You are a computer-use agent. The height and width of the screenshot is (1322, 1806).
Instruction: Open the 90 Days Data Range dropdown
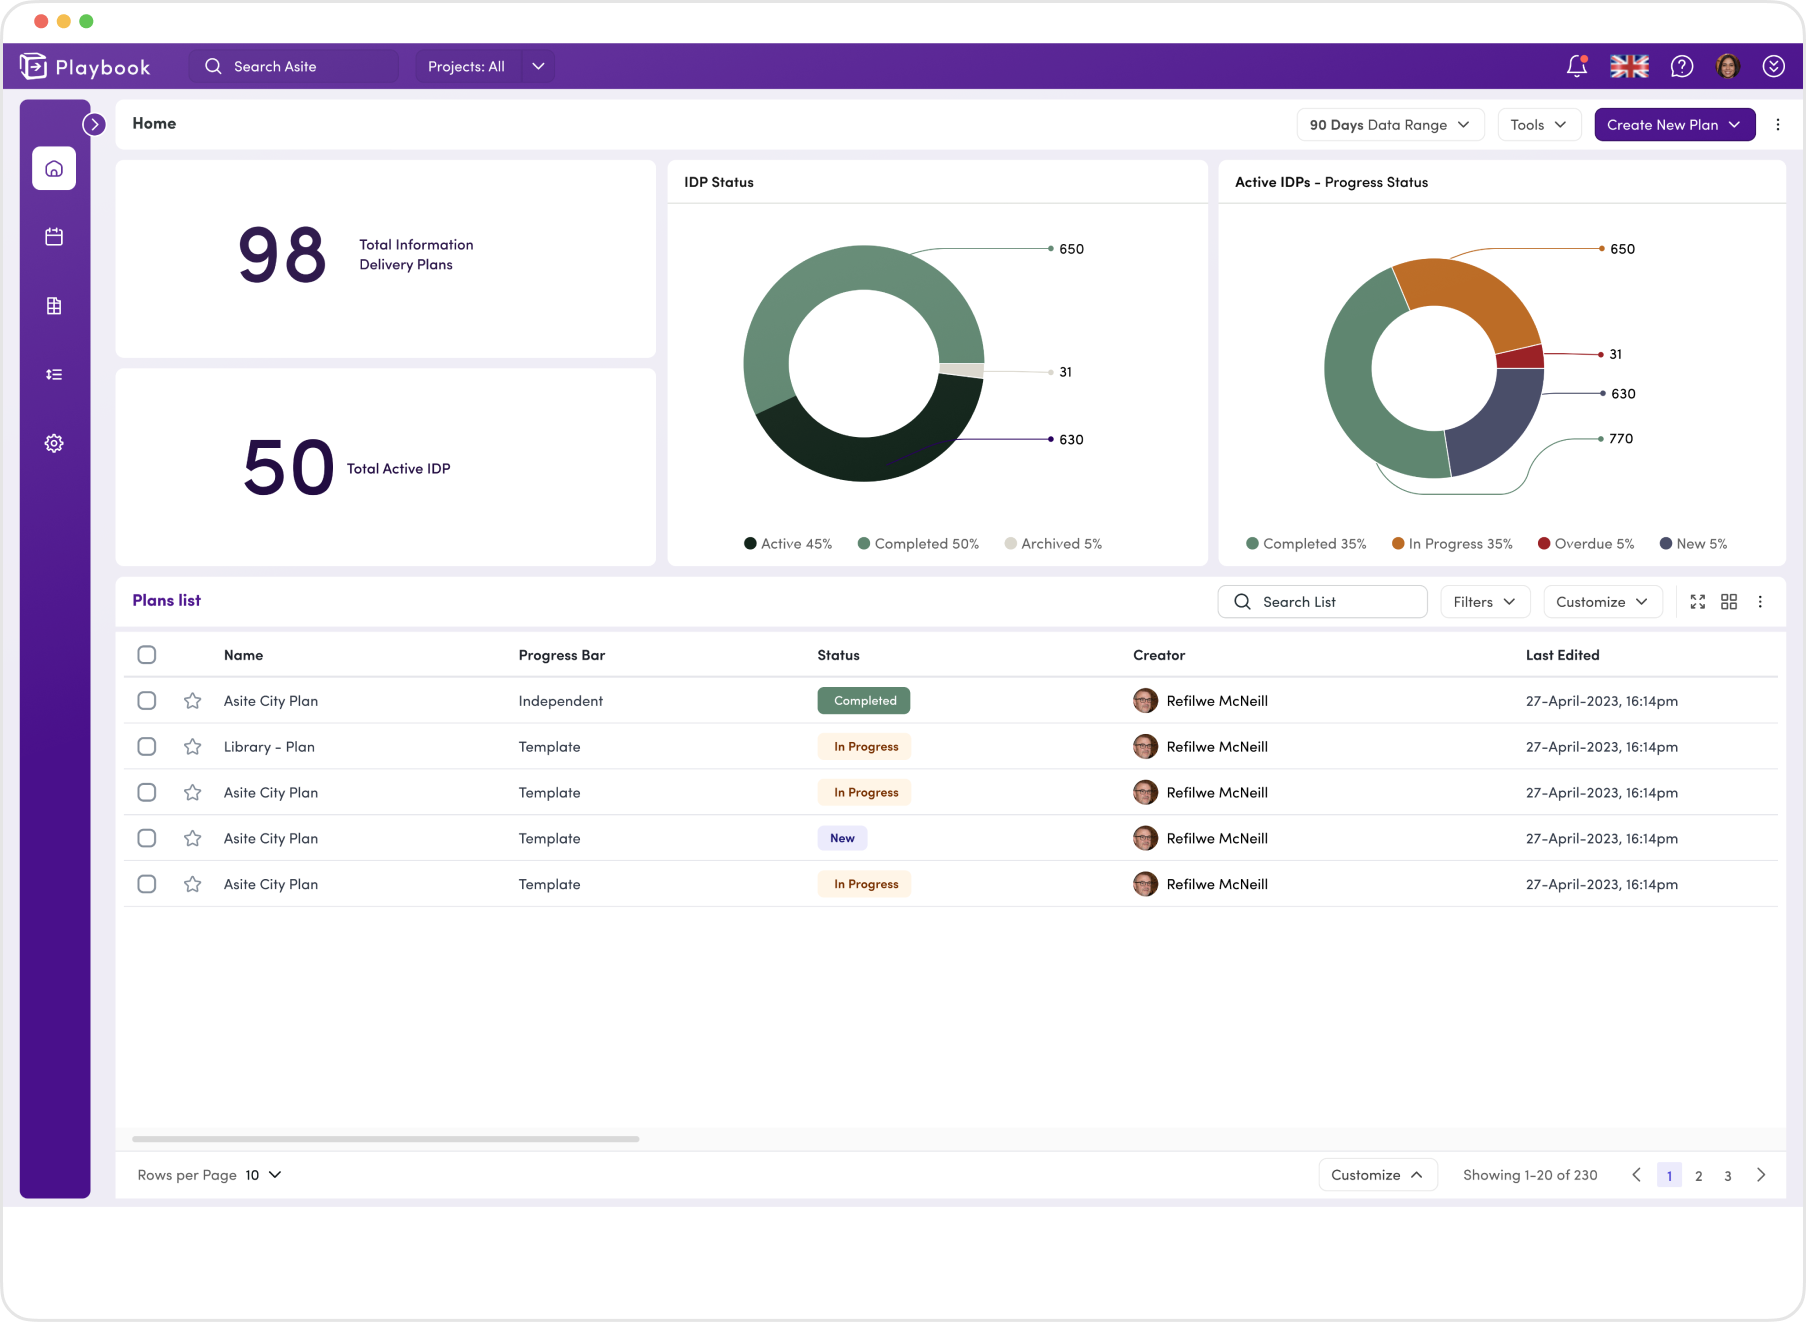pos(1390,124)
